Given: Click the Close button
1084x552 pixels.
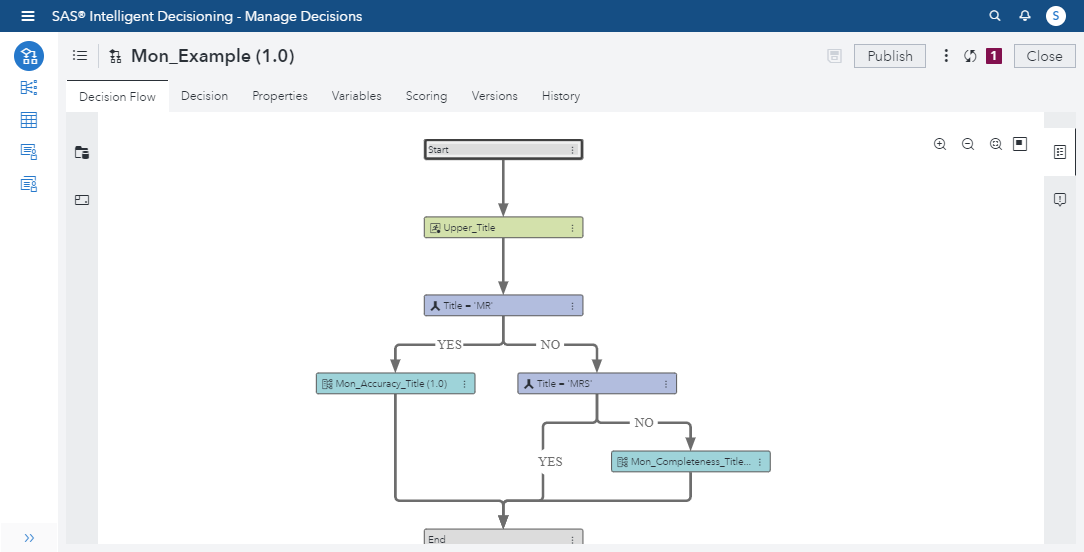Looking at the screenshot, I should pyautogui.click(x=1044, y=56).
